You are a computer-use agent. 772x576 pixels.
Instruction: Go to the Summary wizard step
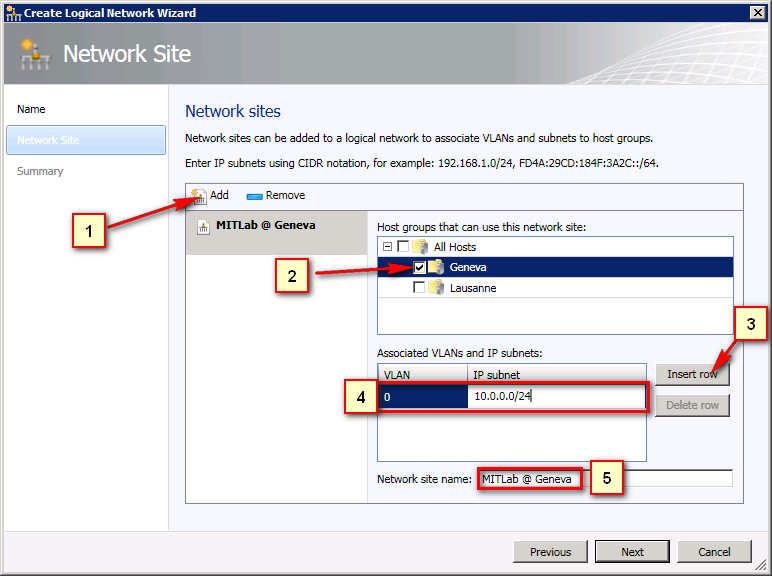point(40,171)
